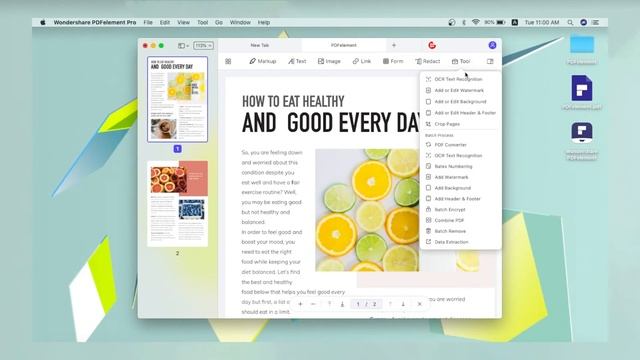Click the Bluetooth status icon
The image size is (640, 360).
click(464, 22)
